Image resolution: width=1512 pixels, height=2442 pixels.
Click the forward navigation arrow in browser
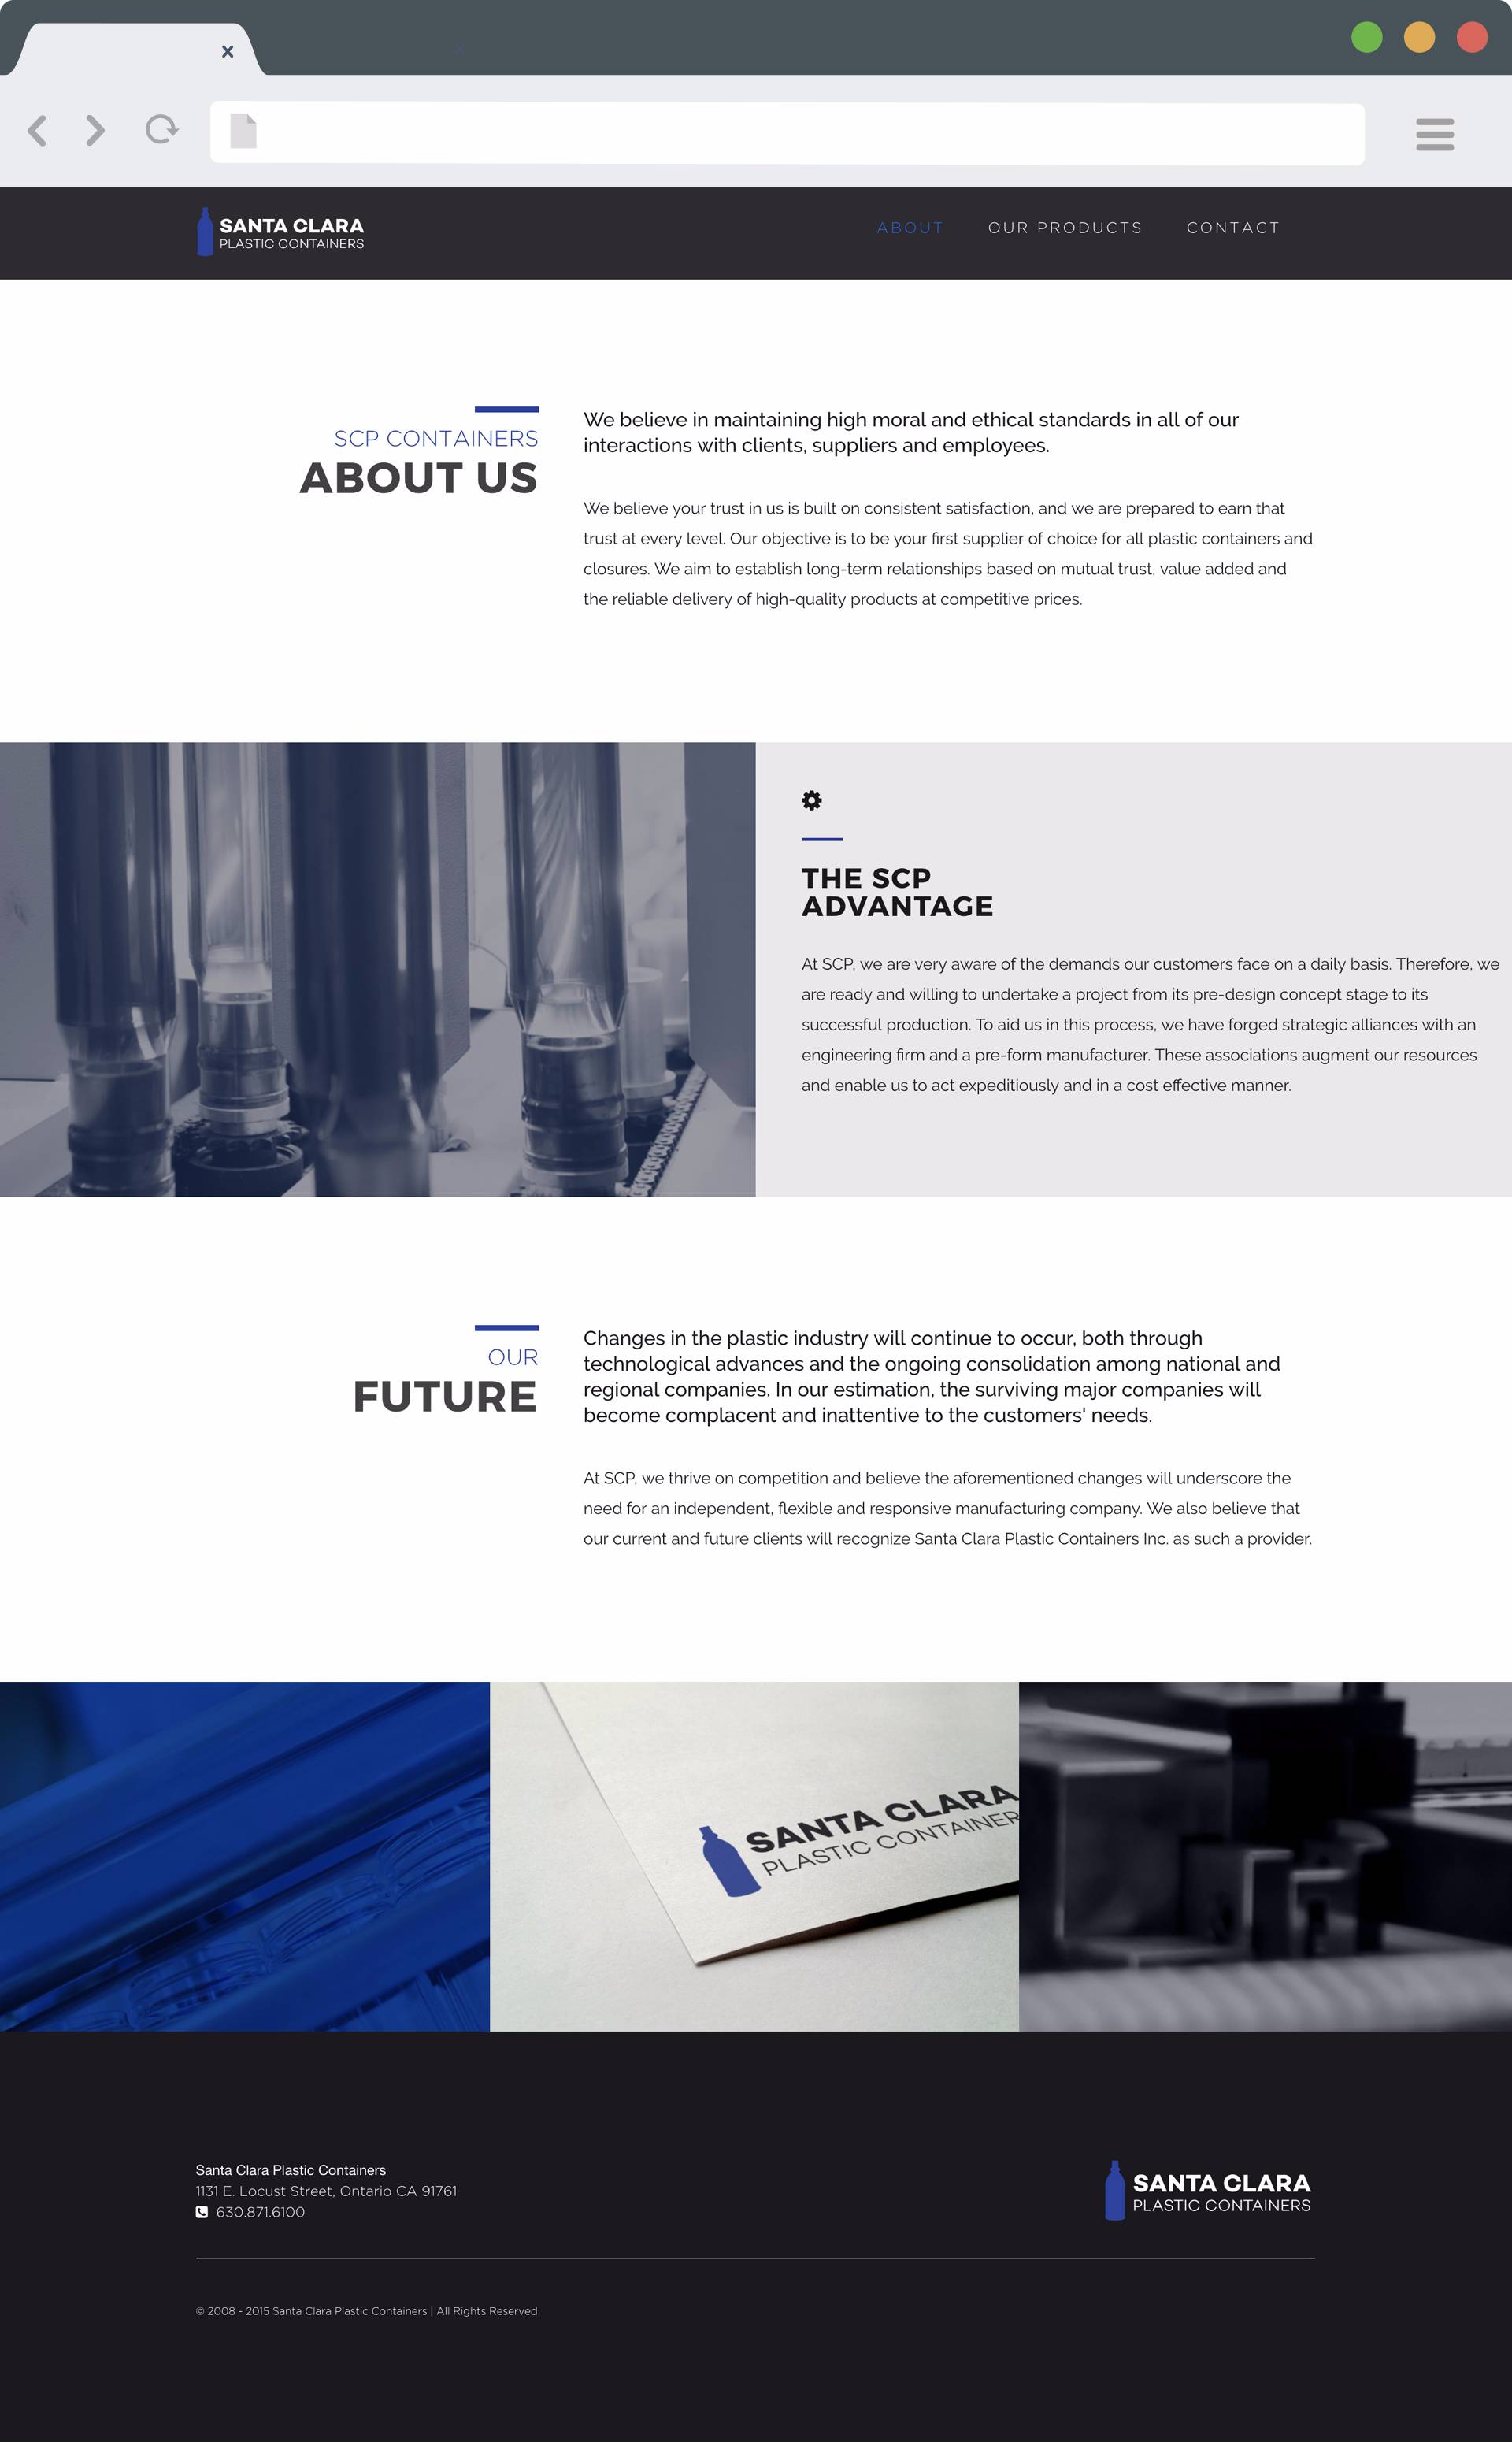tap(96, 131)
